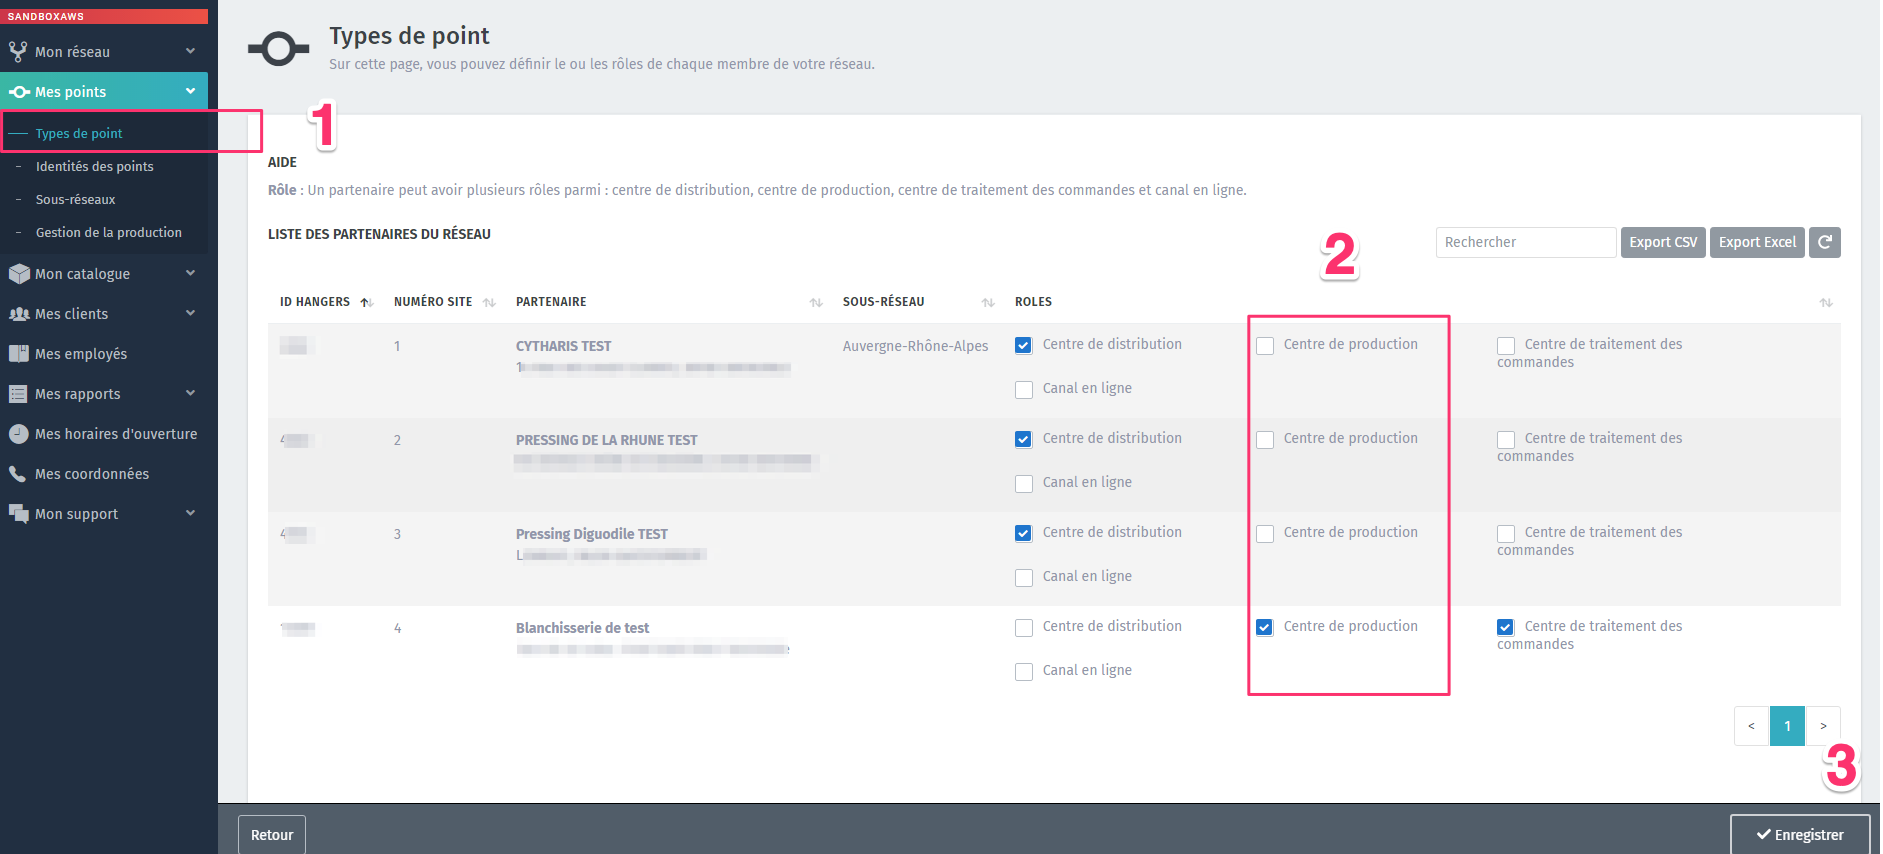This screenshot has width=1883, height=854.
Task: Sort by ID HANGERS column arrow
Action: (x=366, y=302)
